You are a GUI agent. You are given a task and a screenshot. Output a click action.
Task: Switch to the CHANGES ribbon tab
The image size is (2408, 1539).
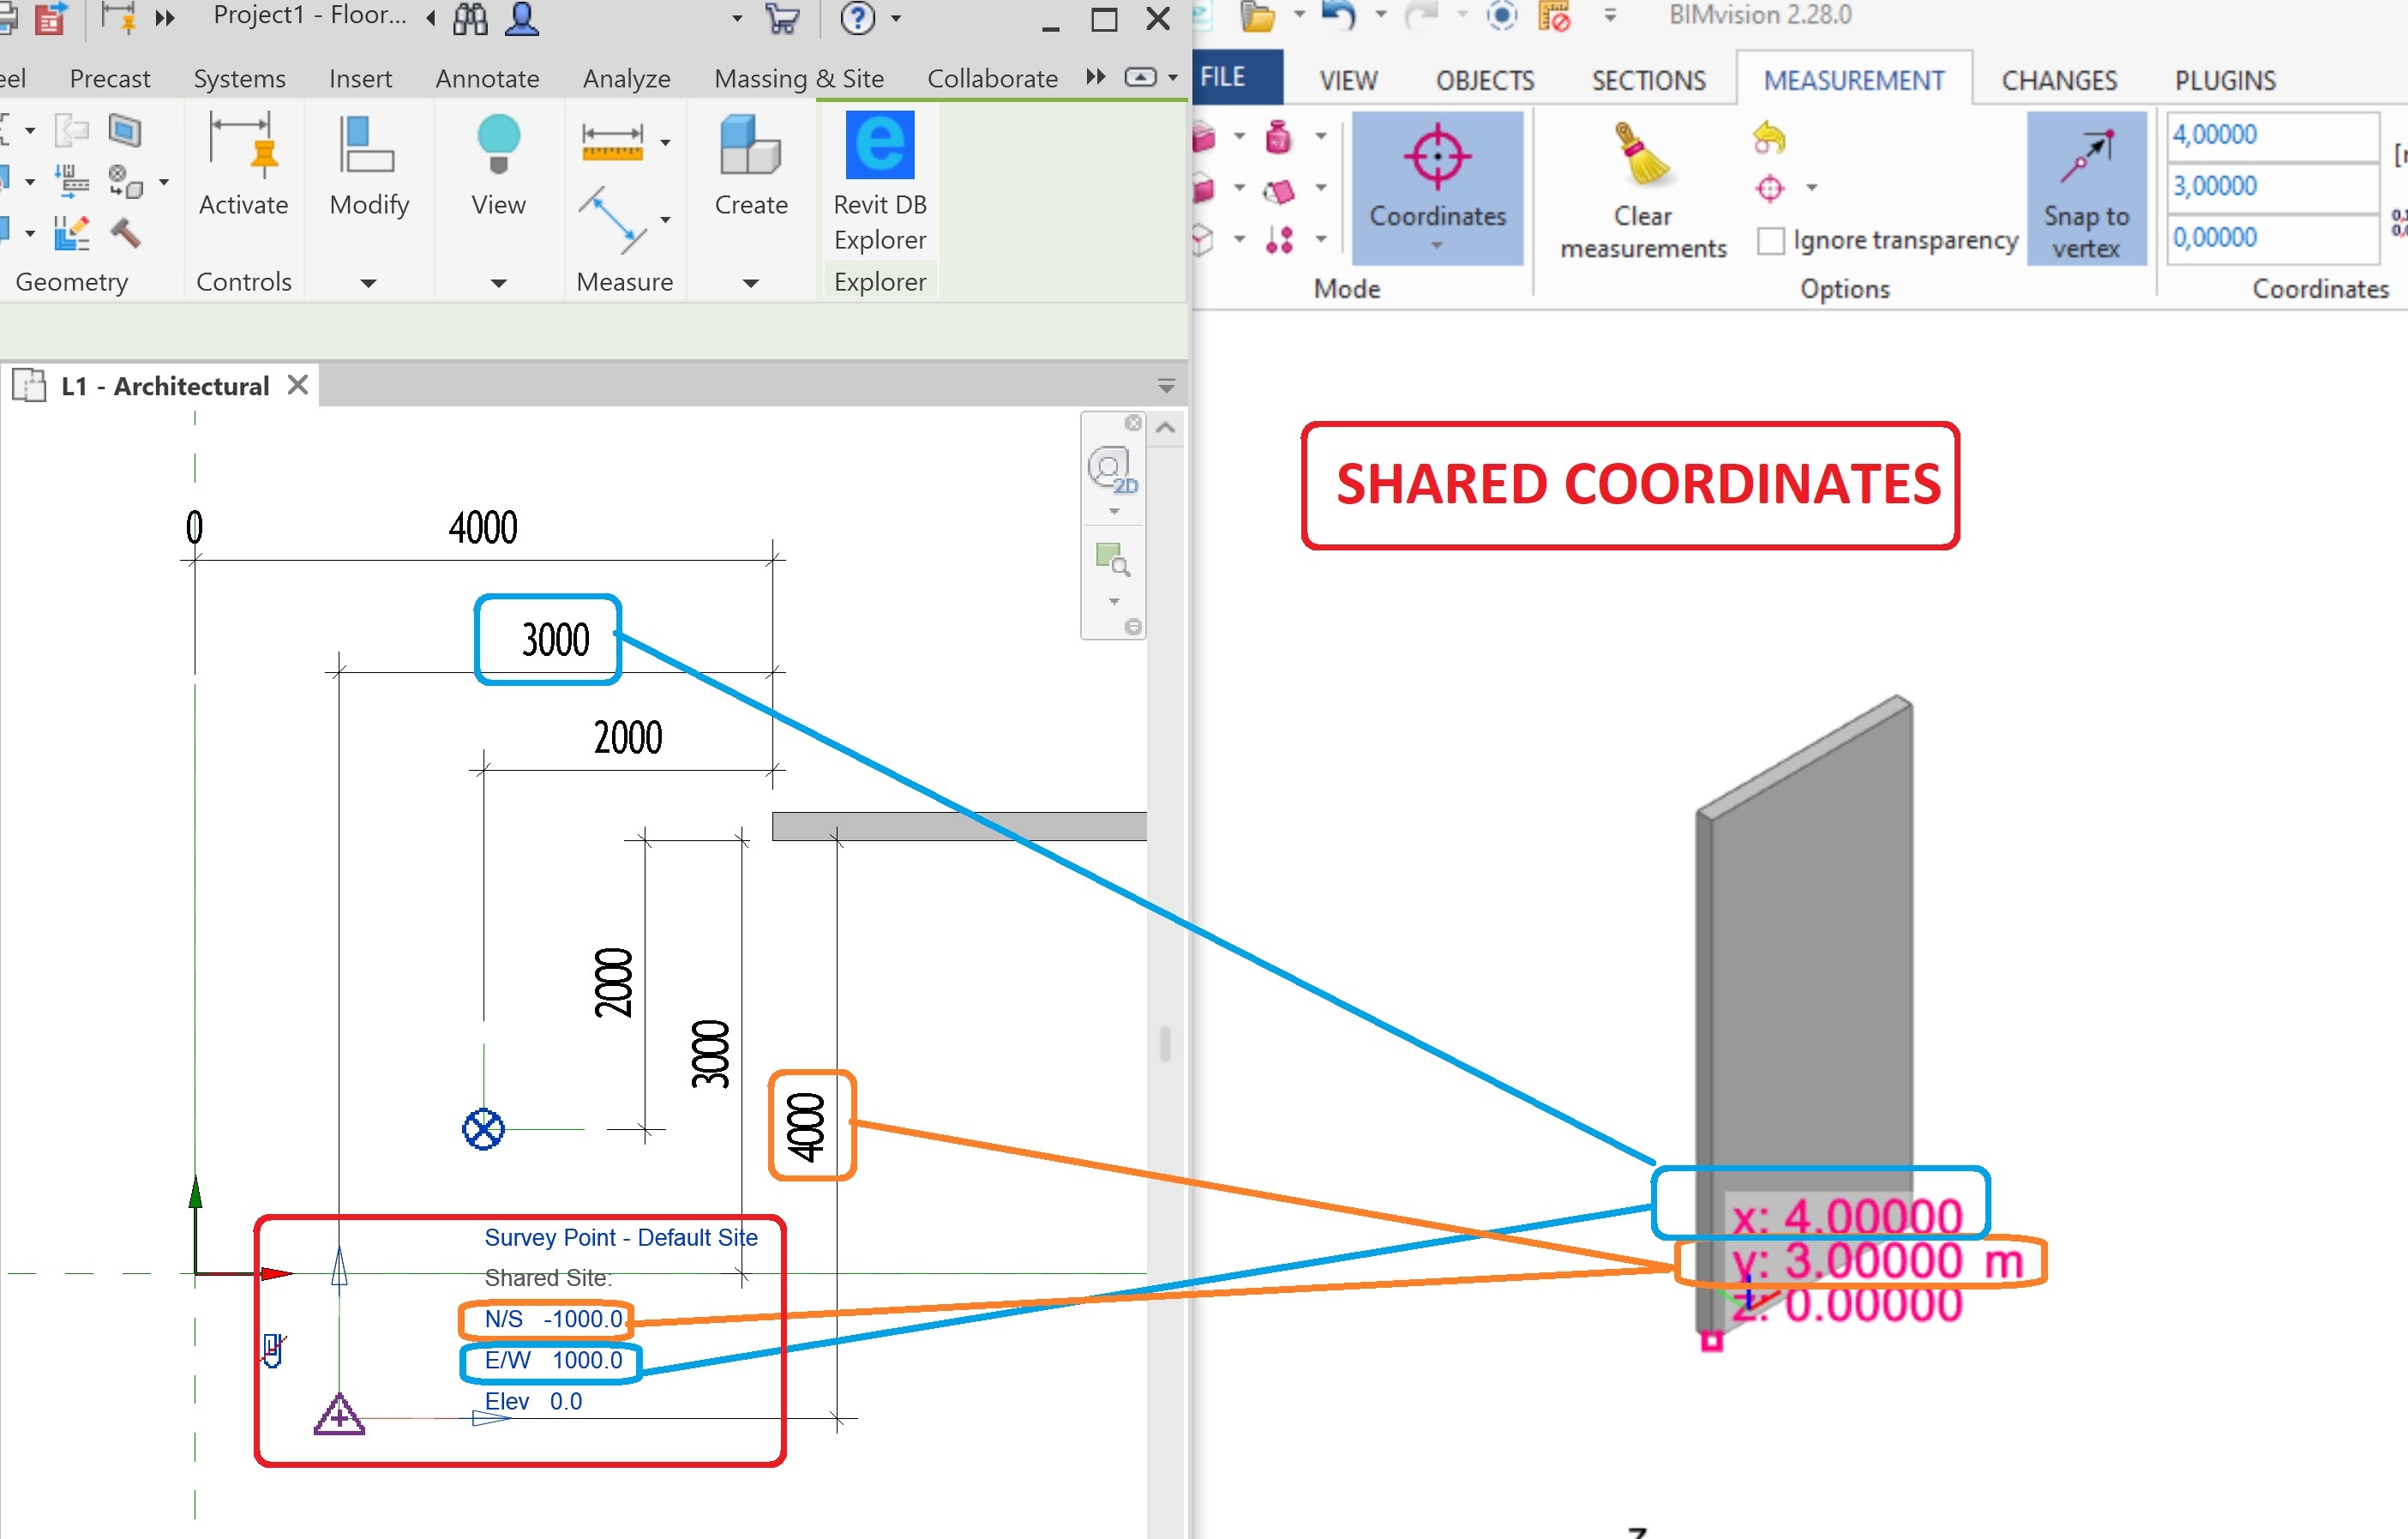(2058, 80)
